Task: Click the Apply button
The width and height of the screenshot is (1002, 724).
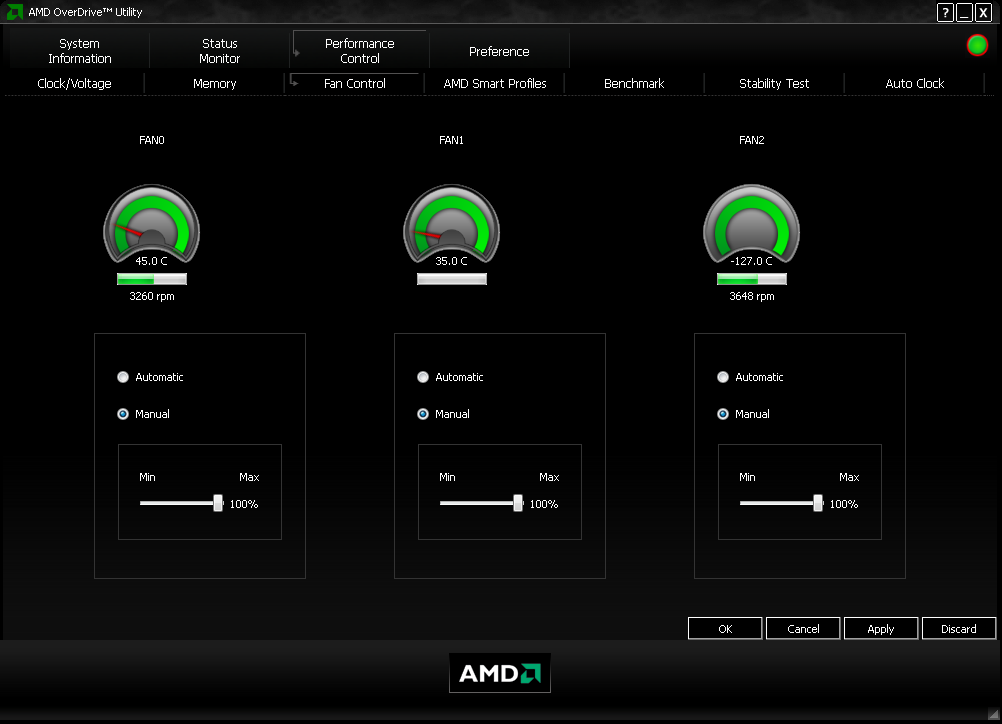Action: tap(881, 629)
